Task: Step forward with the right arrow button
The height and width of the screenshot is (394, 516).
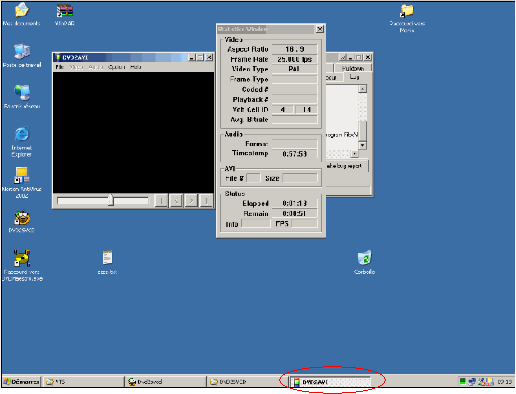Action: click(x=191, y=201)
